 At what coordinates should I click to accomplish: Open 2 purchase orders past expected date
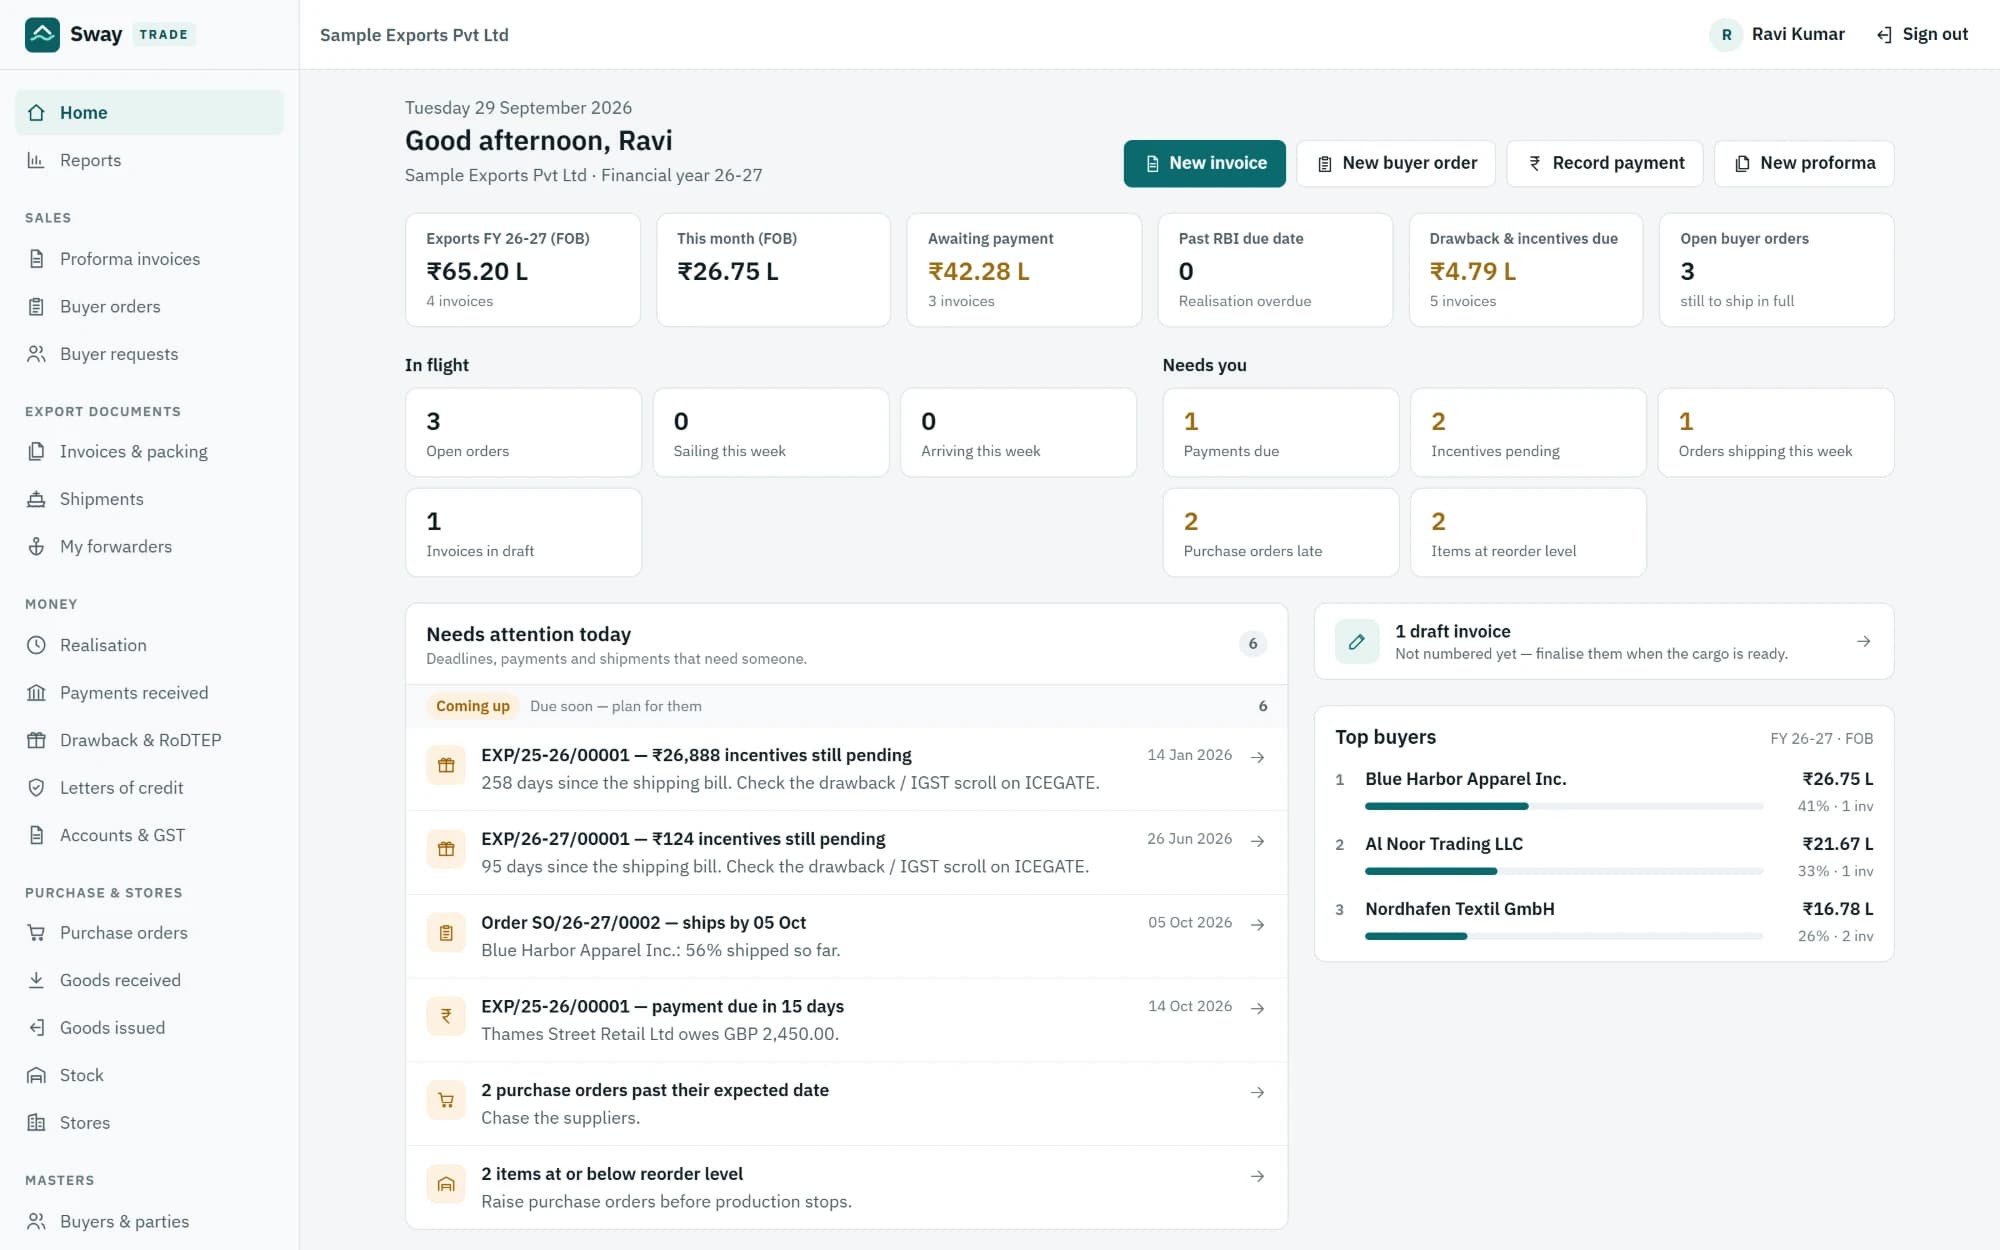(x=846, y=1104)
